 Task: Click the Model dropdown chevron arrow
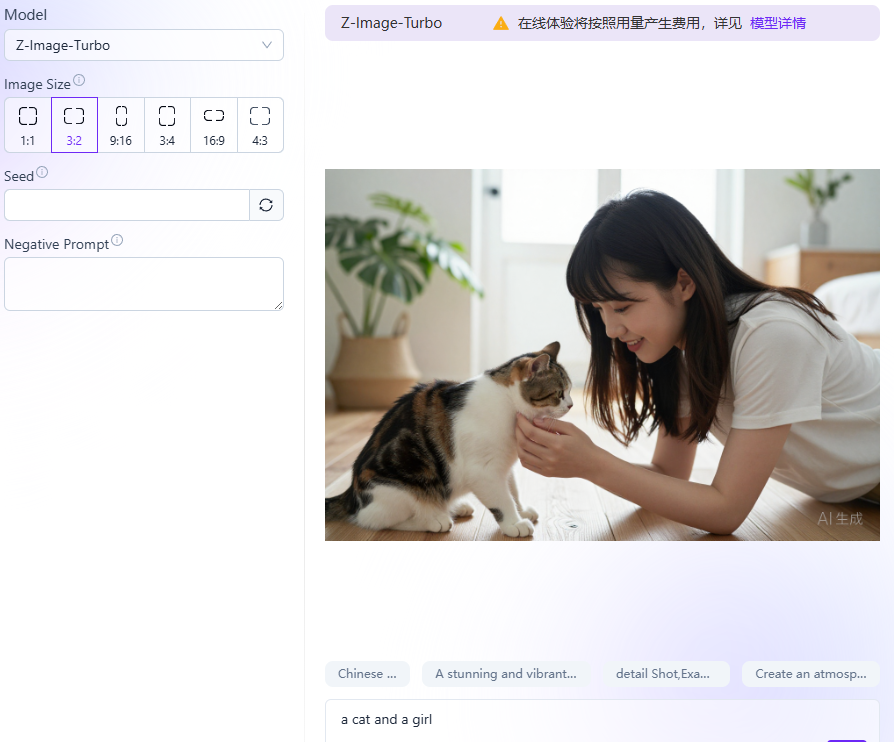click(x=266, y=45)
